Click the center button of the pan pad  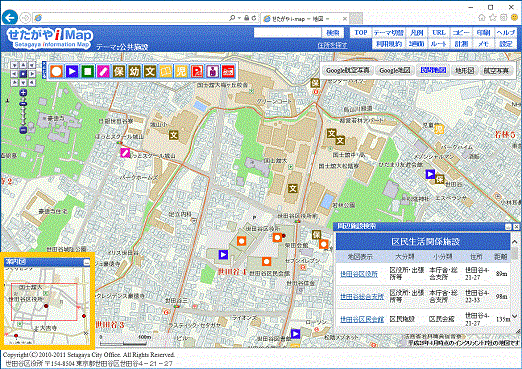point(23,74)
